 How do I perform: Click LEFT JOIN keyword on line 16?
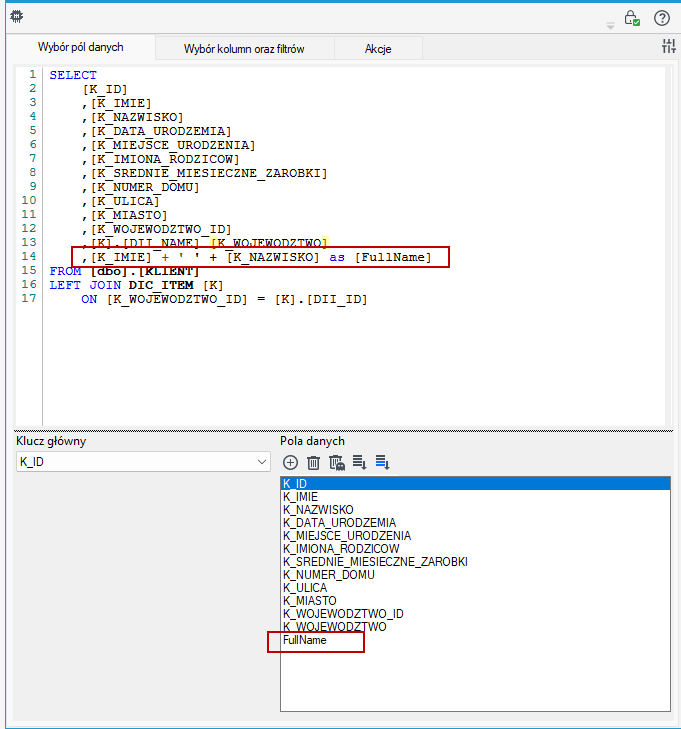(85, 285)
